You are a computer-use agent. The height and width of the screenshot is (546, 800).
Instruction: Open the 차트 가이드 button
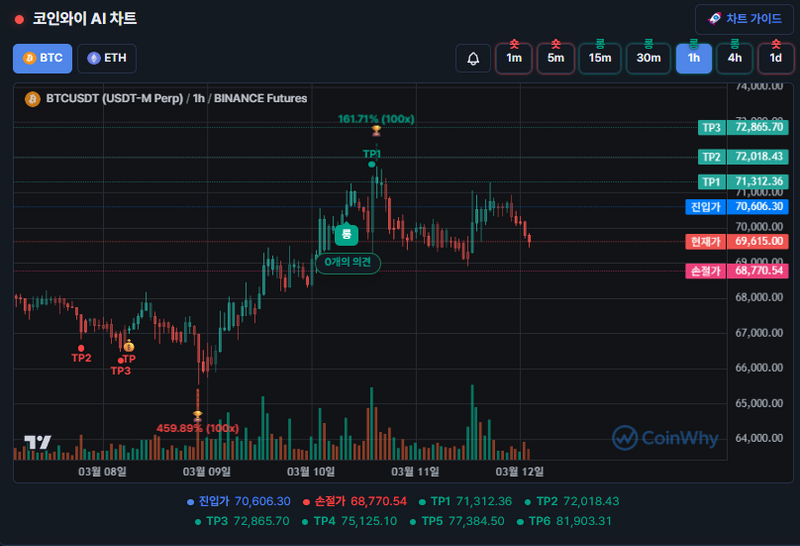point(744,19)
